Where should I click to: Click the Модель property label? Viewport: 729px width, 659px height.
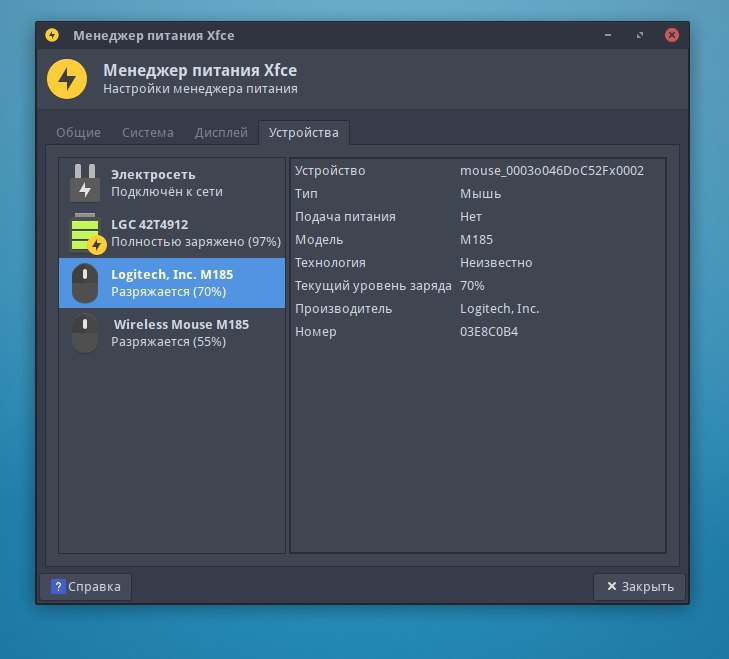(x=319, y=240)
